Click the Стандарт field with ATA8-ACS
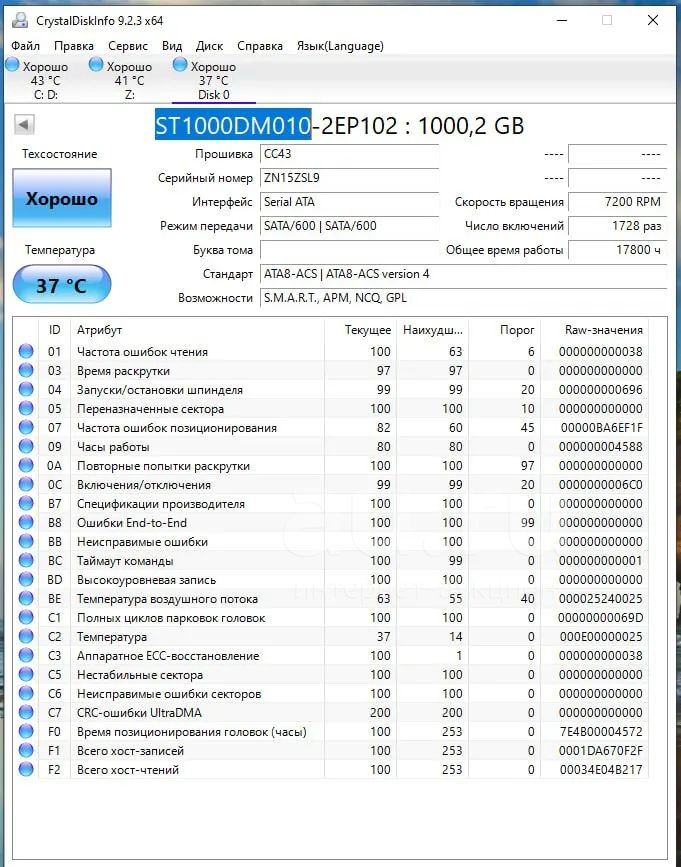 point(463,274)
